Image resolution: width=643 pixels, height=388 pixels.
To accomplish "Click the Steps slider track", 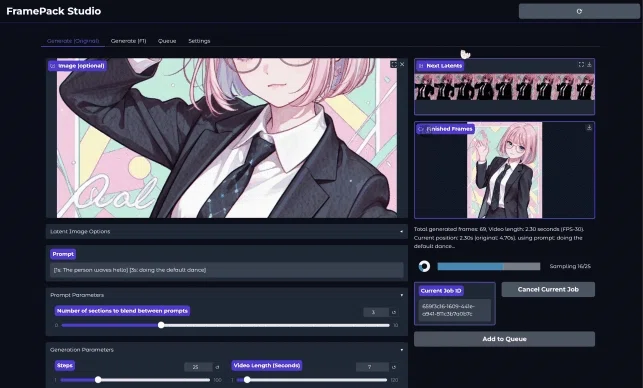I will click(x=135, y=380).
